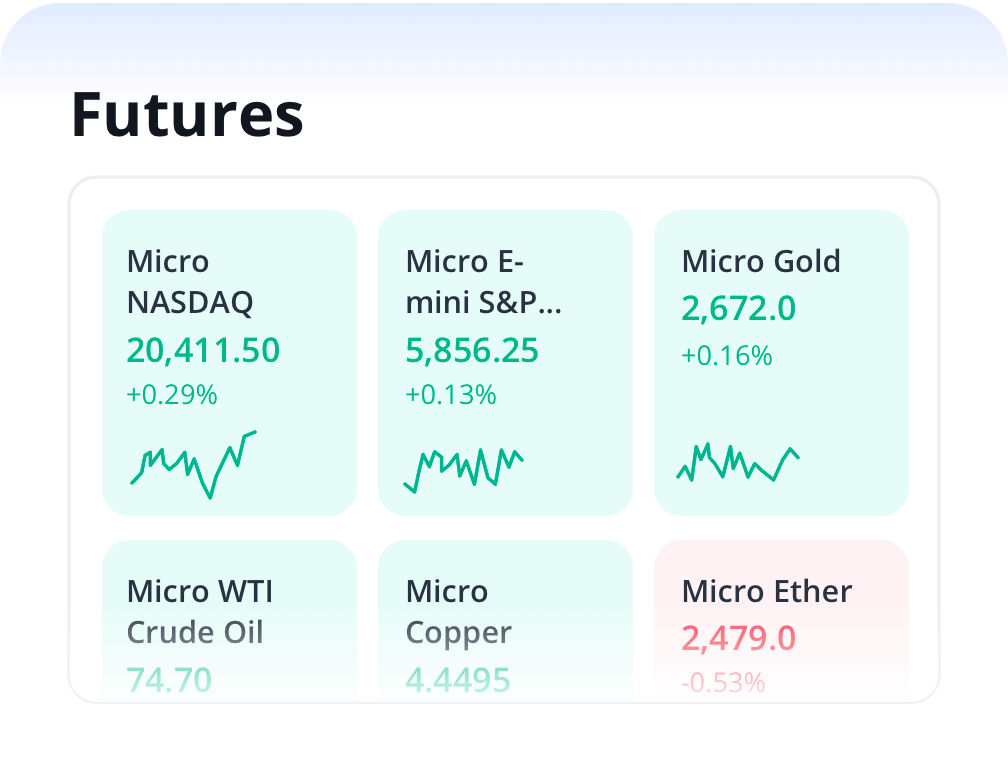
Task: Click the 2,479.0 Ether price
Action: click(x=739, y=637)
